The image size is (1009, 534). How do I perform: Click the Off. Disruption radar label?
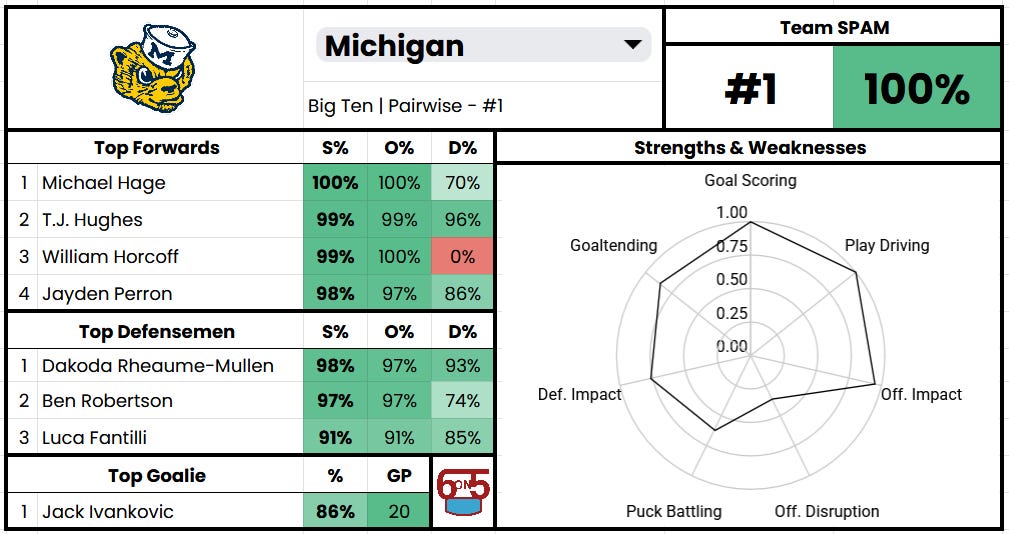pyautogui.click(x=827, y=511)
